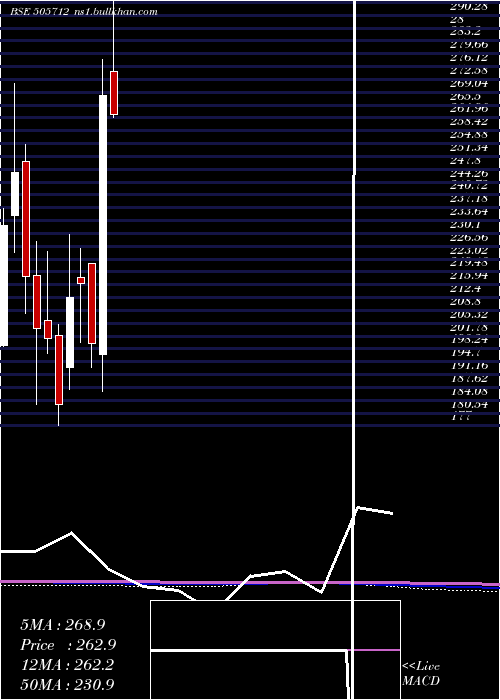The image size is (500, 700).
Task: Click the 205.32 price axis label
Action: coord(469,314)
